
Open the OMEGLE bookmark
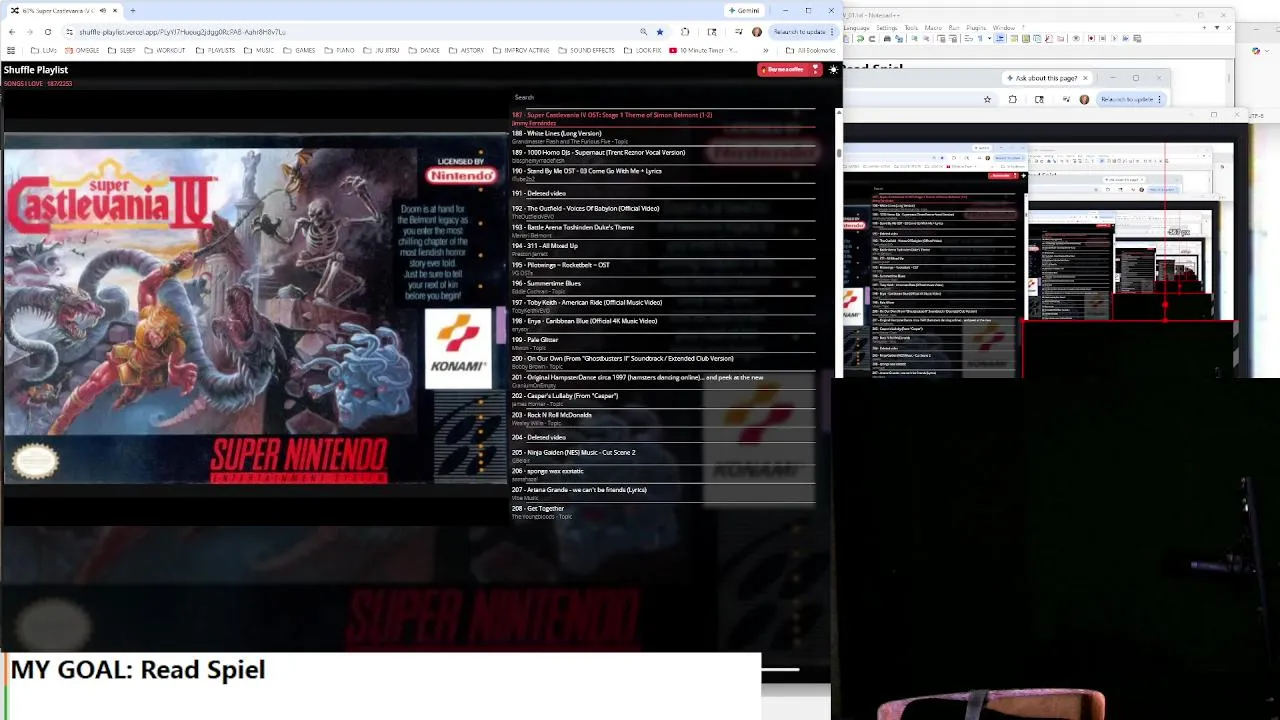tap(81, 50)
